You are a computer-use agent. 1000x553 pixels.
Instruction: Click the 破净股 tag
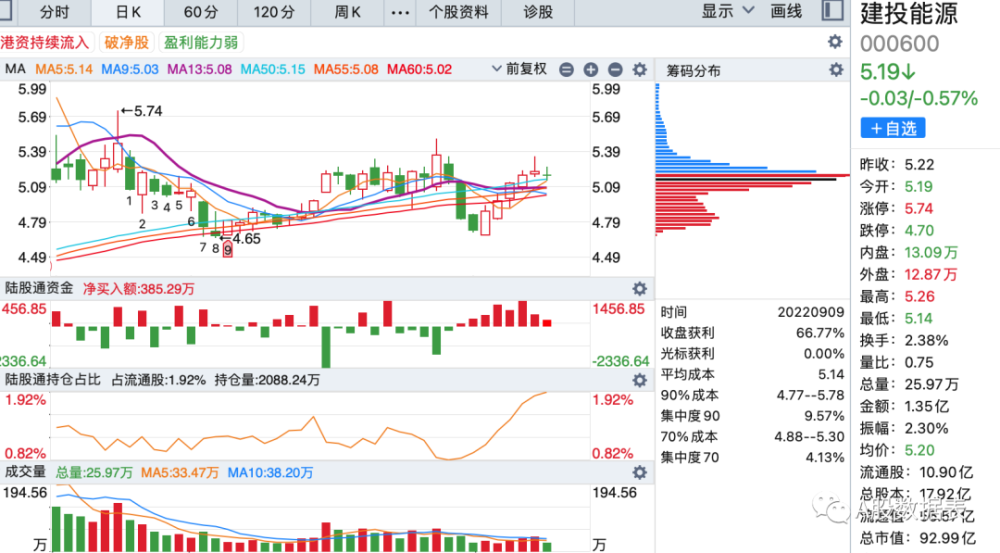click(x=126, y=42)
